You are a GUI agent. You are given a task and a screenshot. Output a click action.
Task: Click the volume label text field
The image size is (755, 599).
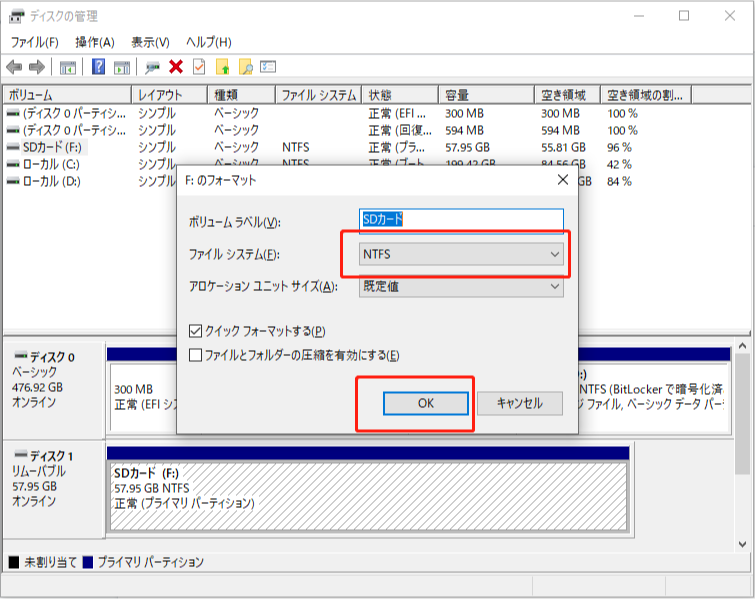461,220
